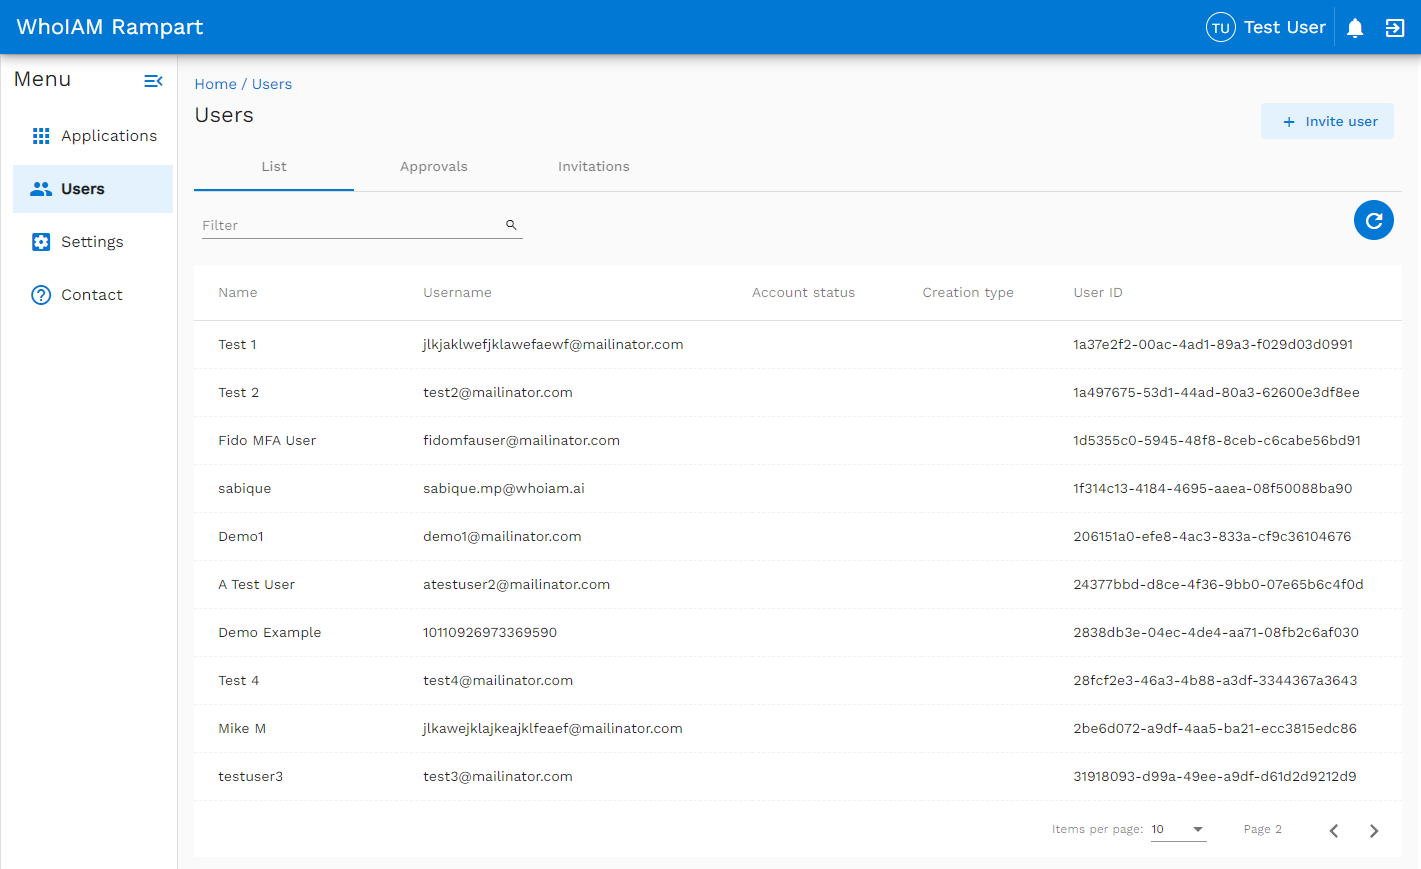This screenshot has width=1421, height=869.
Task: Open Settings from the sidebar
Action: pos(92,241)
